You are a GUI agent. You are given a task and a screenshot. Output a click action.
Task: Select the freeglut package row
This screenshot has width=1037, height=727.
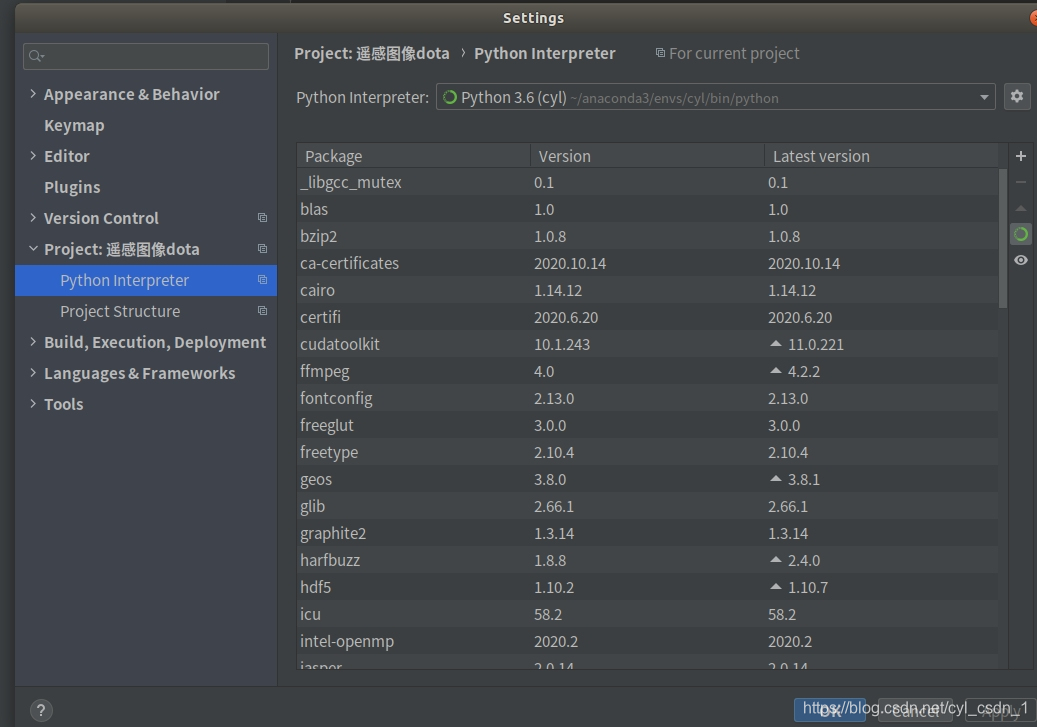647,425
